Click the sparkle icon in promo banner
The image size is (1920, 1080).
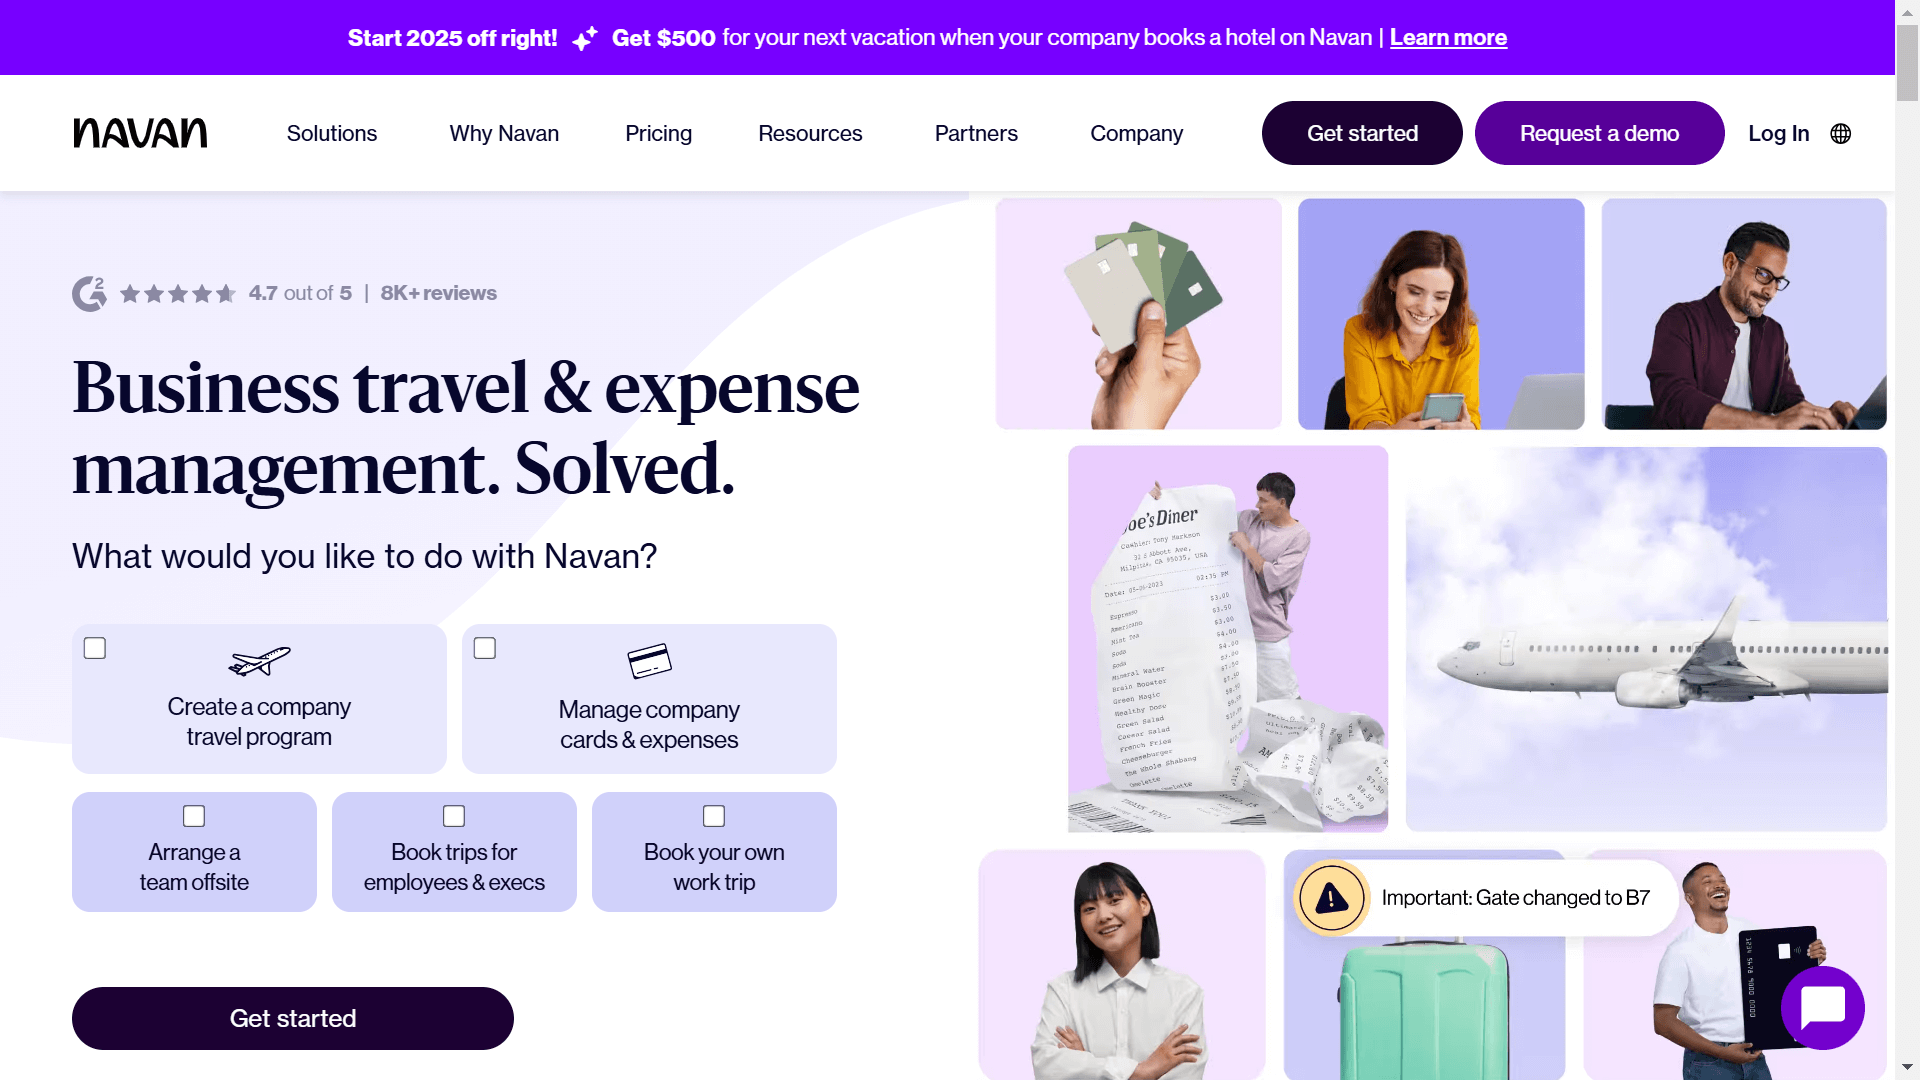[x=585, y=38]
